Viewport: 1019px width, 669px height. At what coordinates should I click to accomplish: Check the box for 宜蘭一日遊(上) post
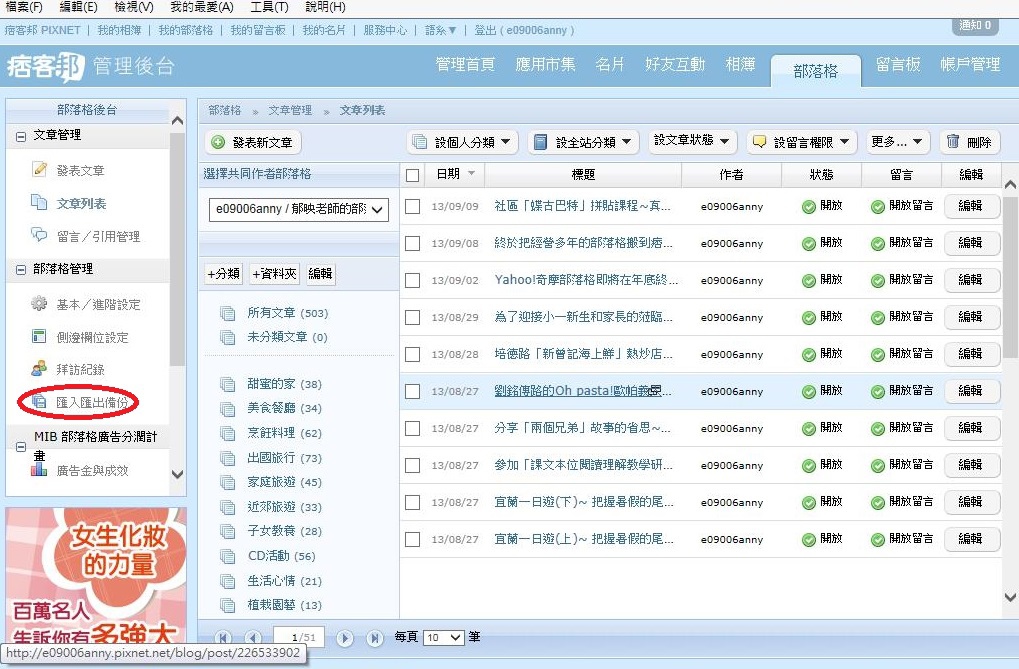coord(412,540)
